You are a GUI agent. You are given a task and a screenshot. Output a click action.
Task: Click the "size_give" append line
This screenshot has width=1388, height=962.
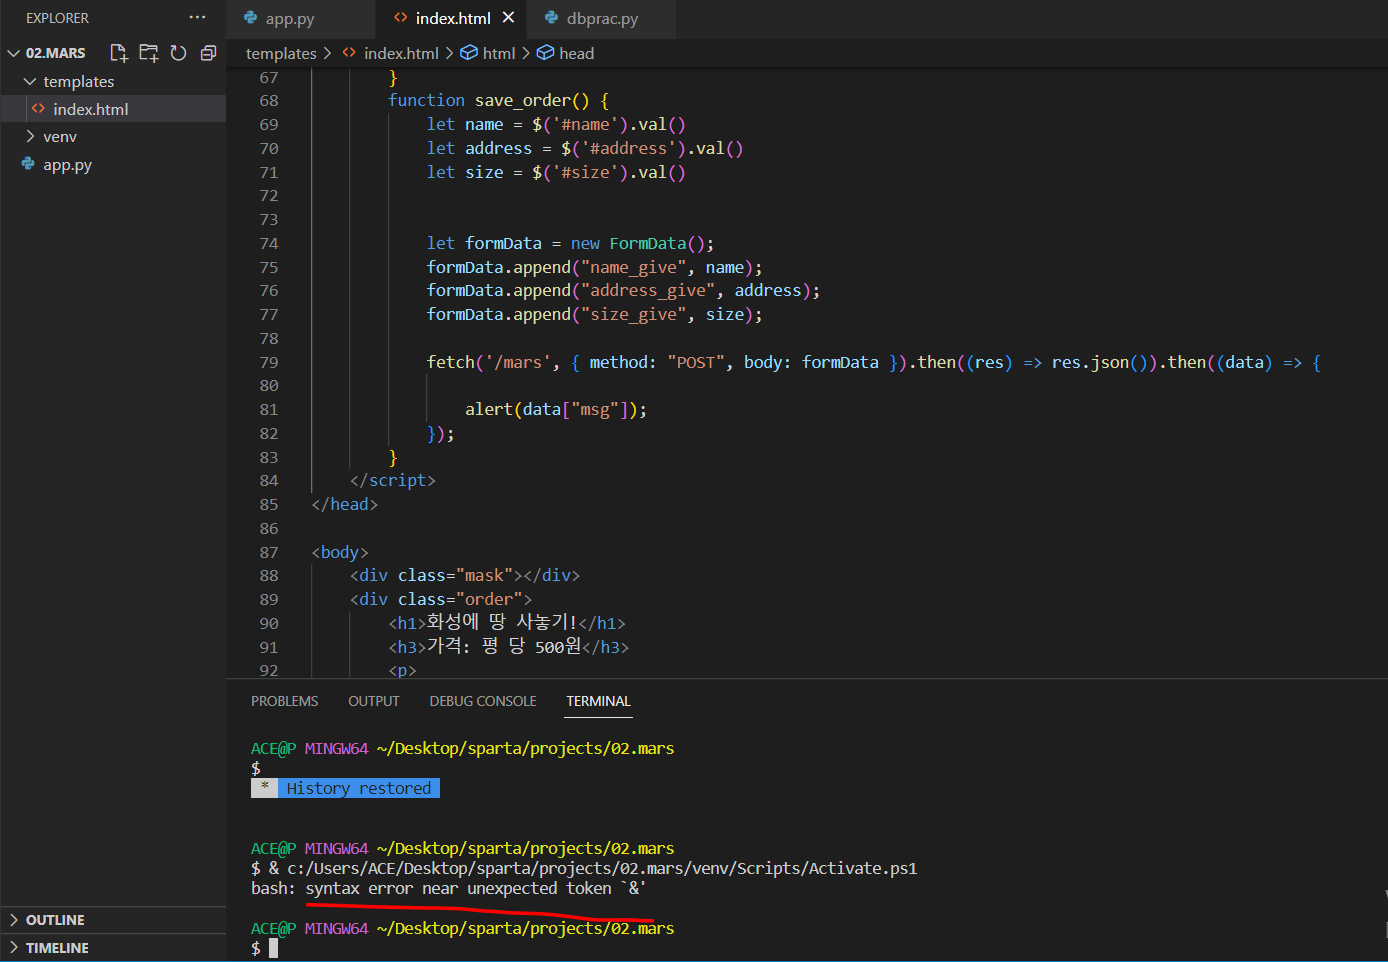[x=595, y=315]
